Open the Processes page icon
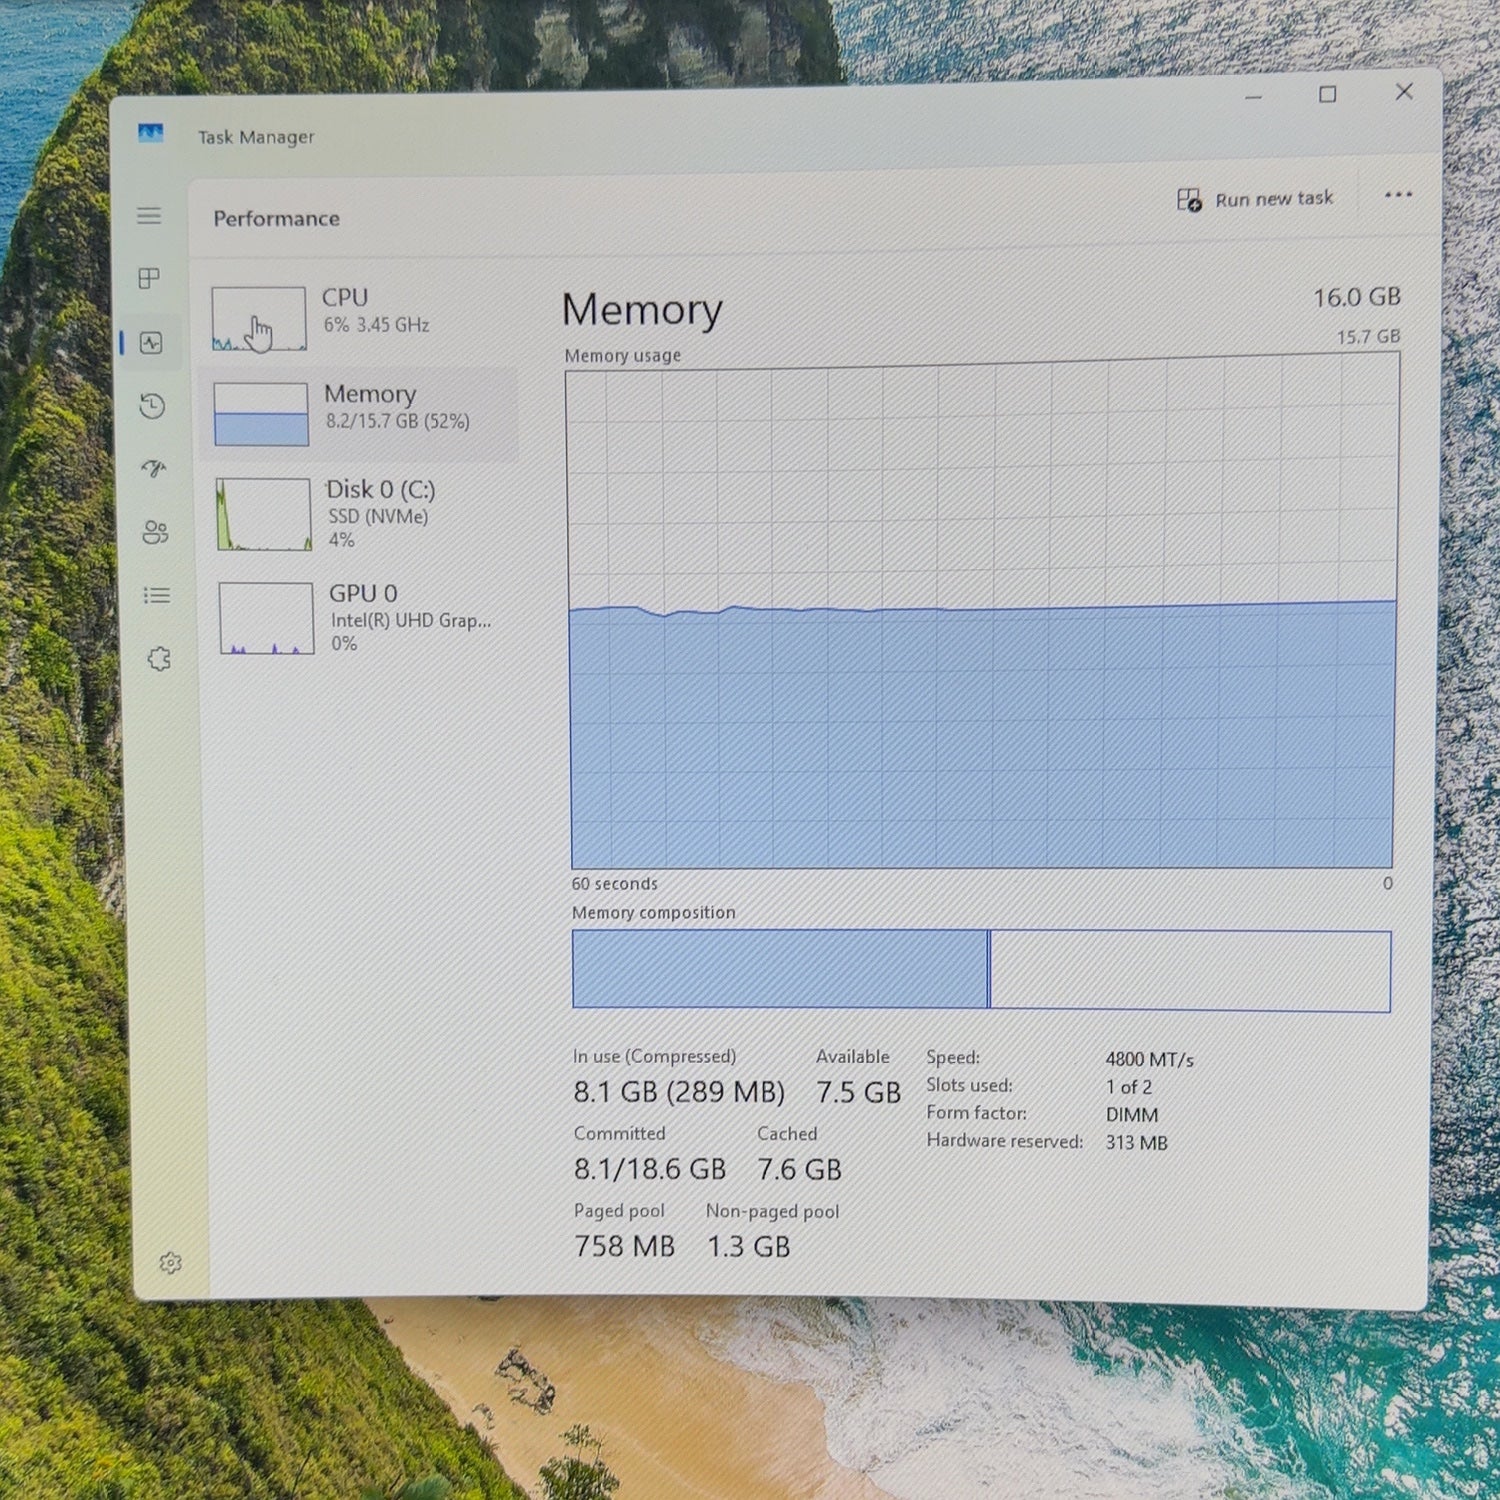This screenshot has width=1500, height=1500. [149, 278]
